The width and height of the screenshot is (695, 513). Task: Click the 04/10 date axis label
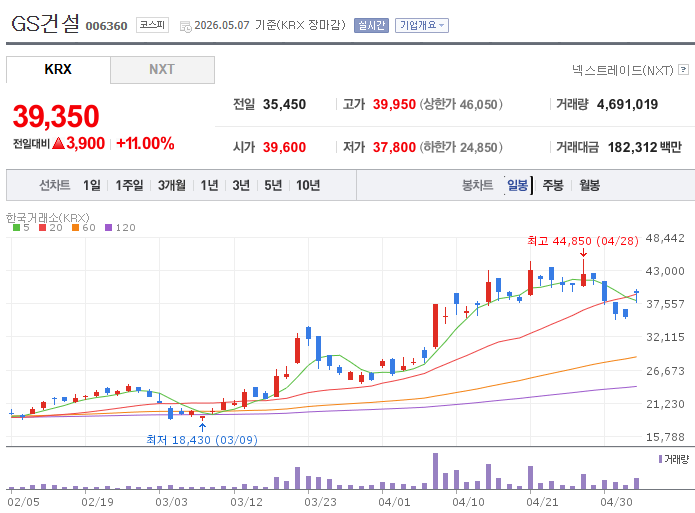pos(468,502)
